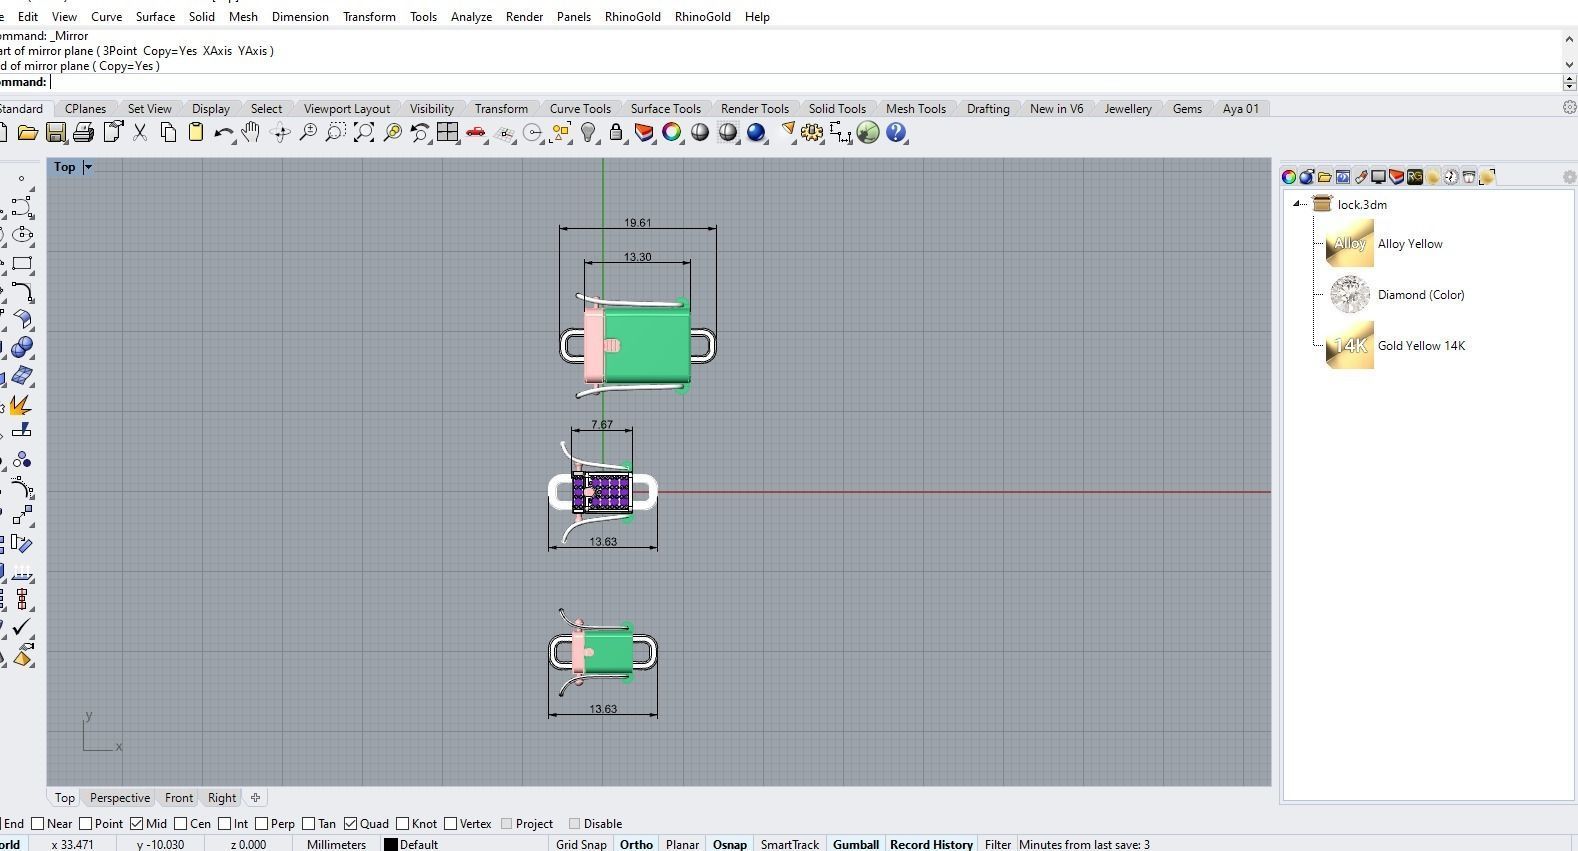Switch to the Jewellery toolbar tab
The width and height of the screenshot is (1578, 851).
(x=1128, y=109)
